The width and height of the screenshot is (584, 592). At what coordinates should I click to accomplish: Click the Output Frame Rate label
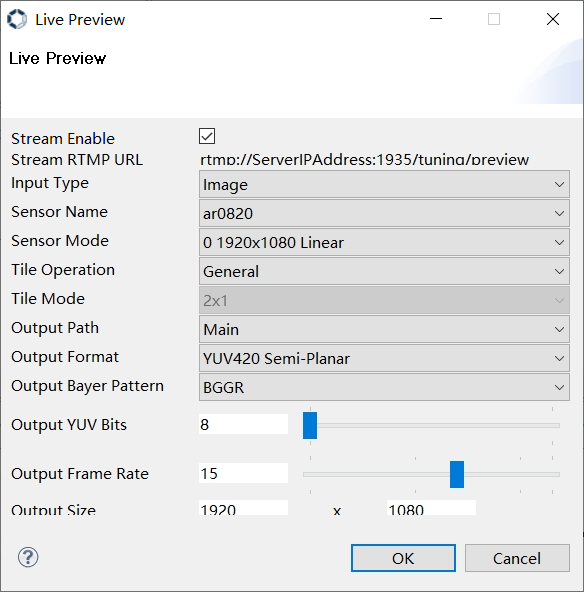click(80, 474)
